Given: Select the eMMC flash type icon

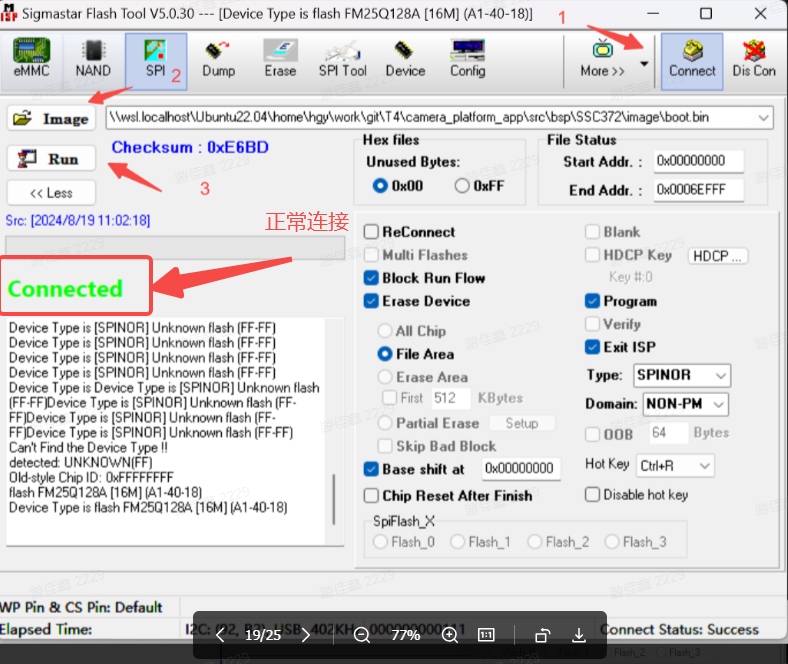Looking at the screenshot, I should coord(31,59).
